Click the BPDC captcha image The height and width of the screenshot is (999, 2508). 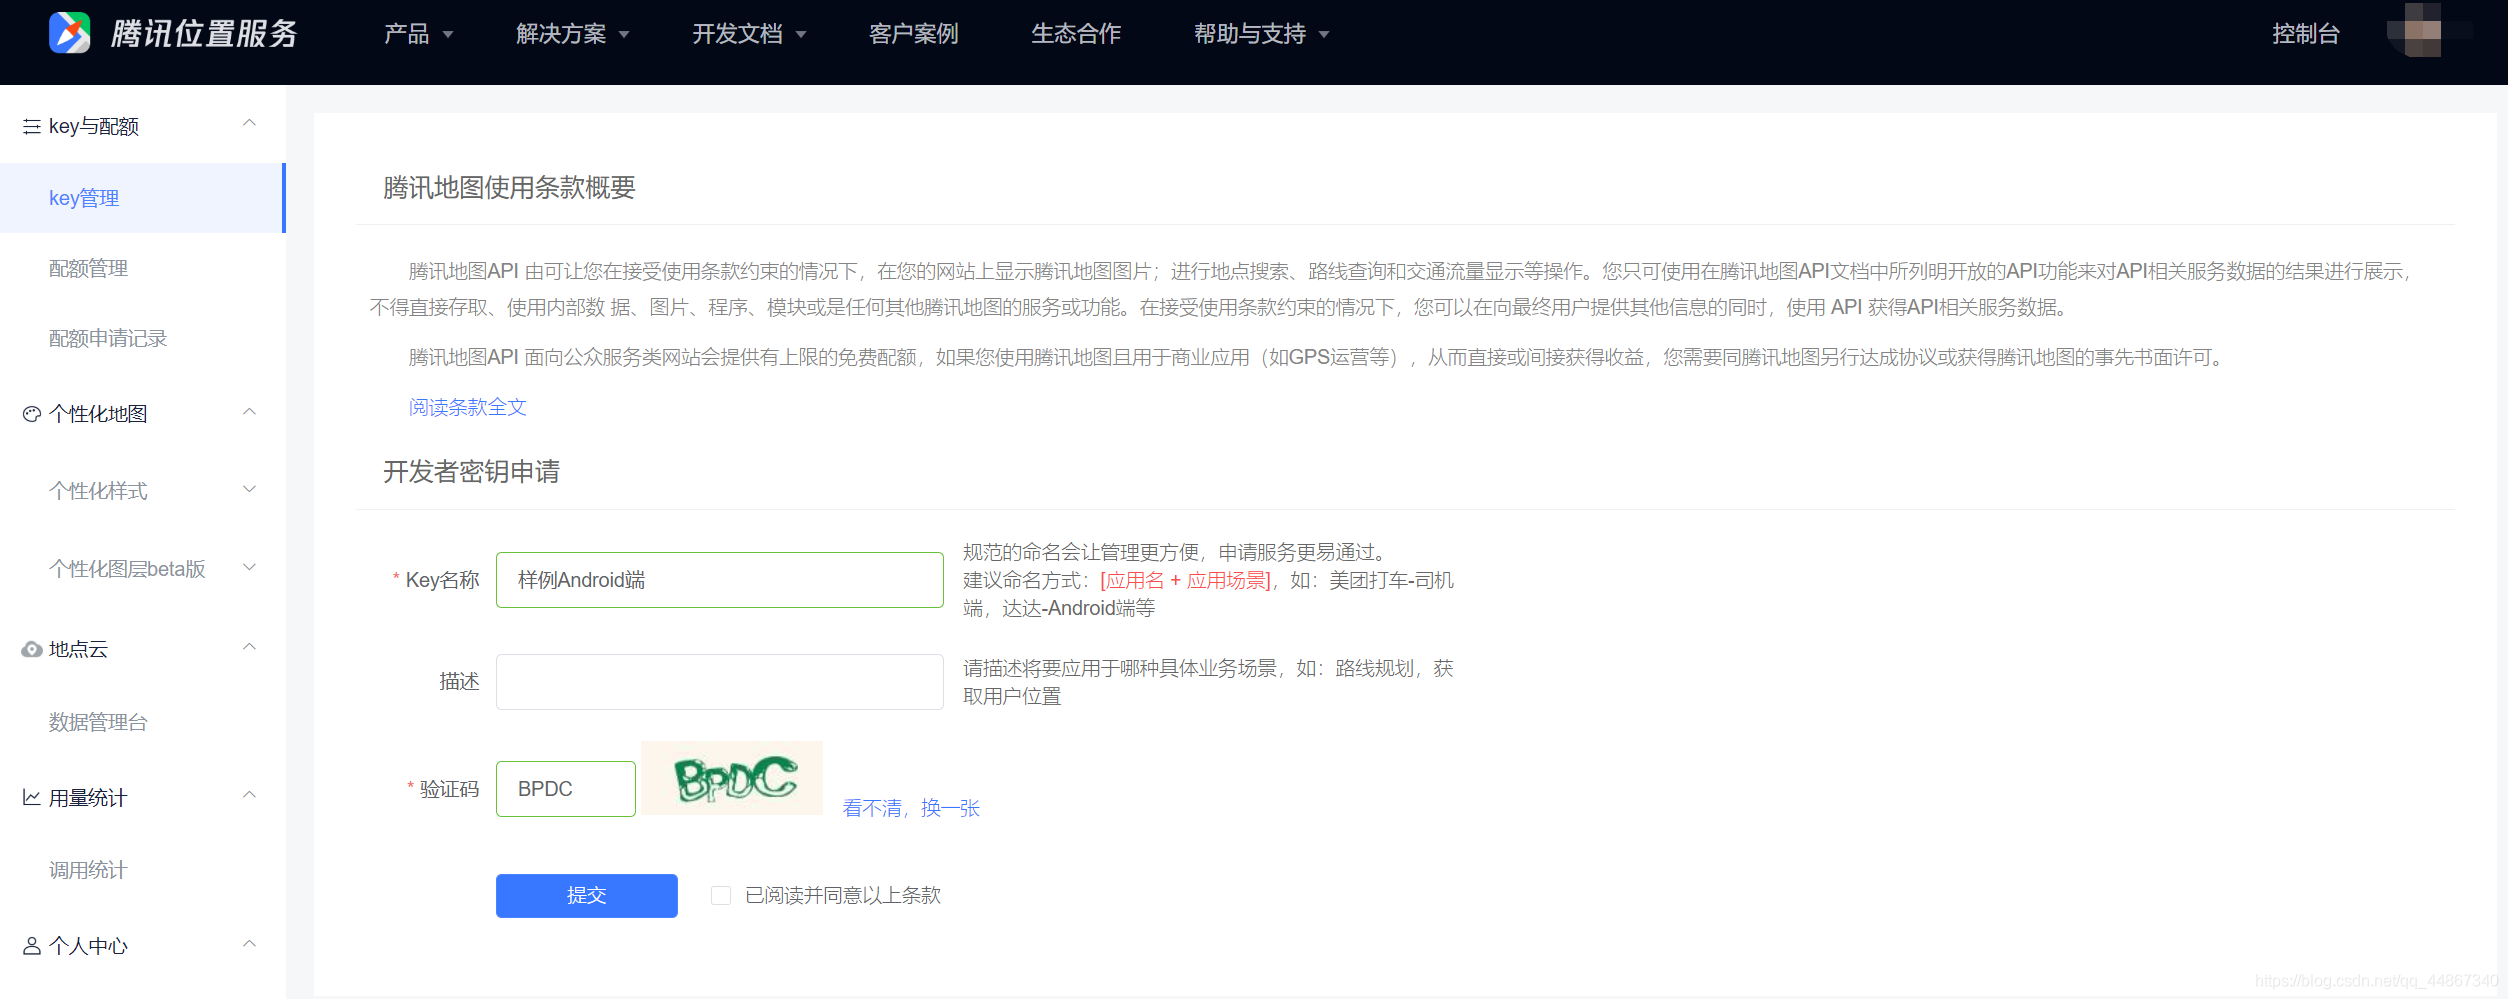(732, 778)
